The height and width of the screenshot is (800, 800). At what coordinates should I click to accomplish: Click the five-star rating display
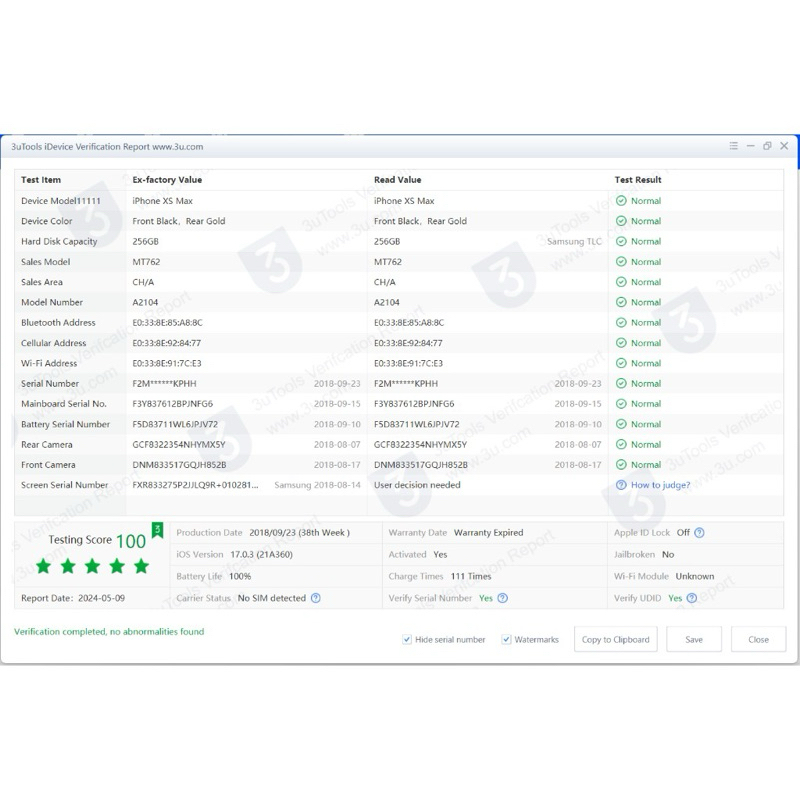coord(92,566)
